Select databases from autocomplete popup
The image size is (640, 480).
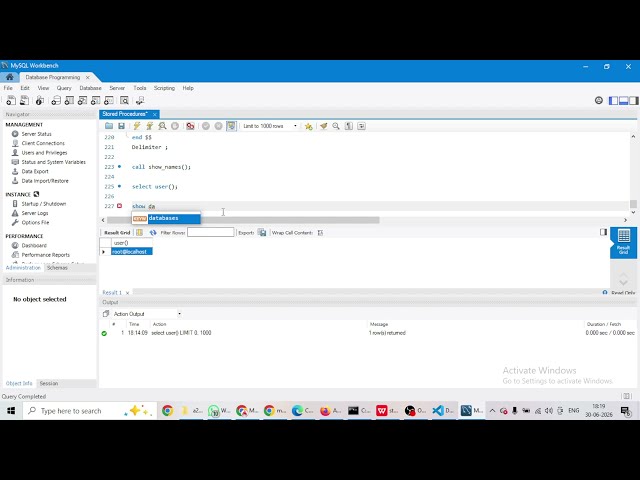pos(166,218)
